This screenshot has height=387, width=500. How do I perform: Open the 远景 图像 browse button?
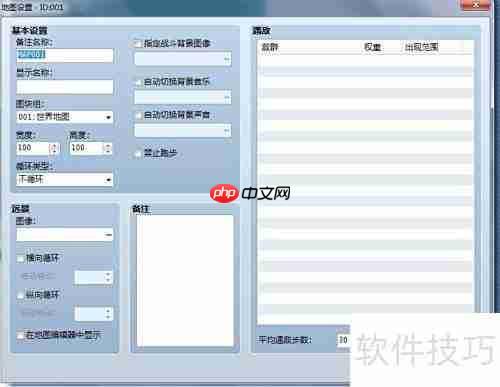click(108, 235)
